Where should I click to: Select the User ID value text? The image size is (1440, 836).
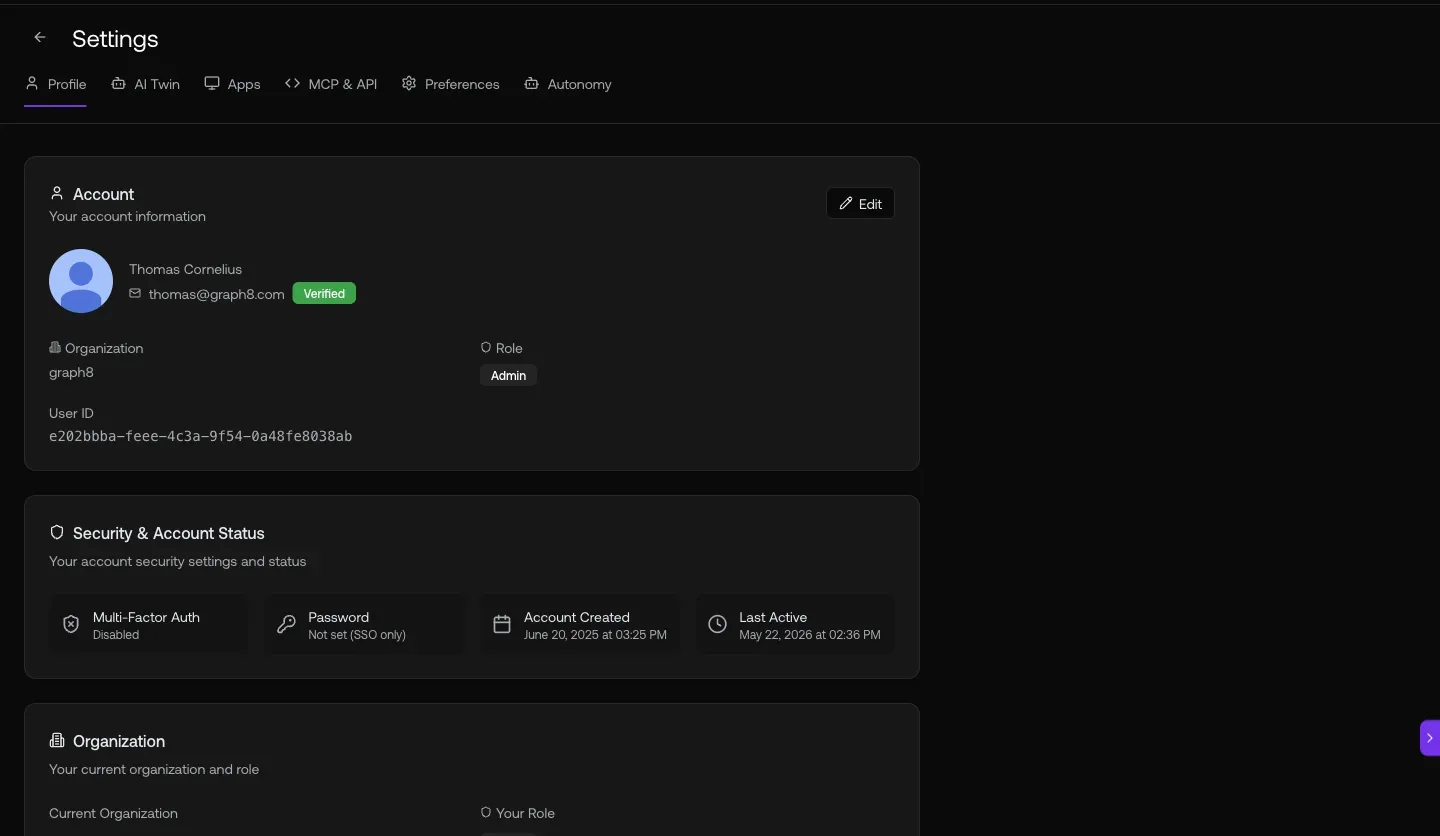coord(200,436)
